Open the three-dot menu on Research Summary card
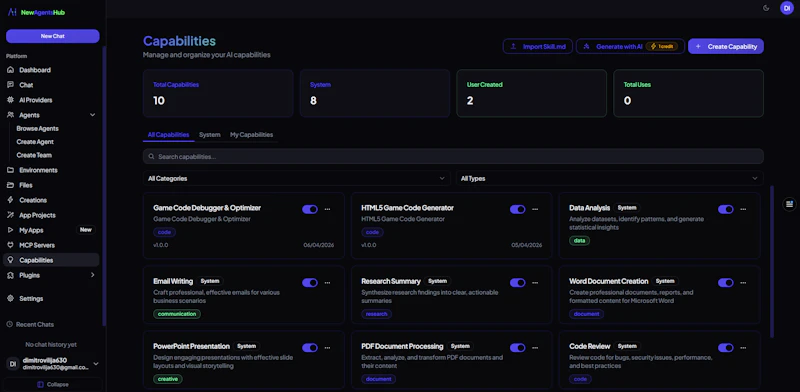Viewport: 800px width, 392px height. pos(535,282)
